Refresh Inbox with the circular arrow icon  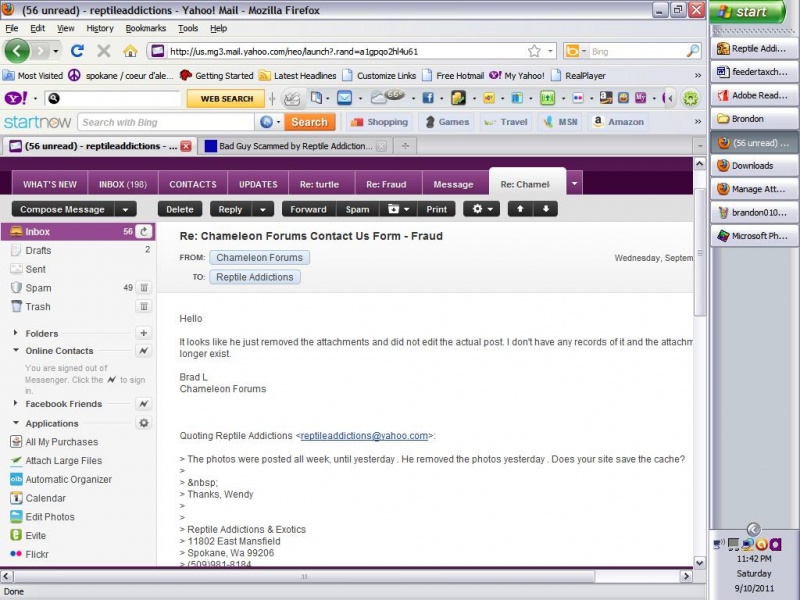pyautogui.click(x=144, y=232)
